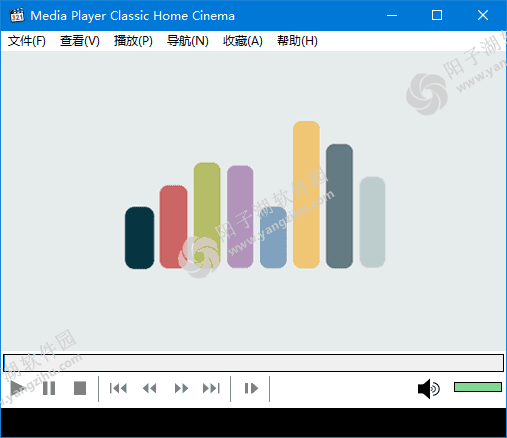
Task: Pause playback with the pause icon
Action: point(49,388)
